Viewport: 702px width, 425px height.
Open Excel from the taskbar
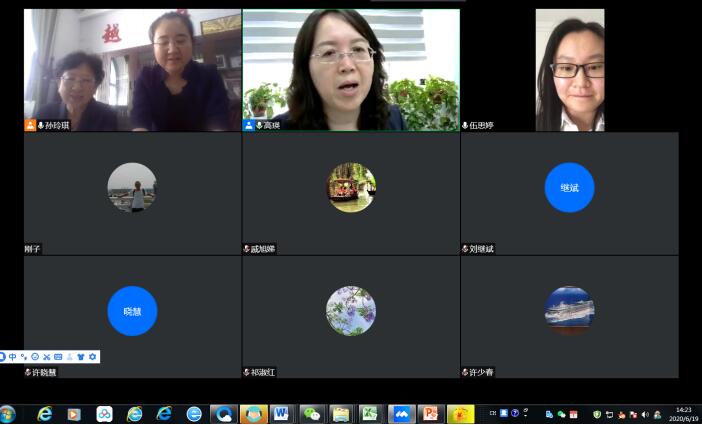(x=369, y=414)
